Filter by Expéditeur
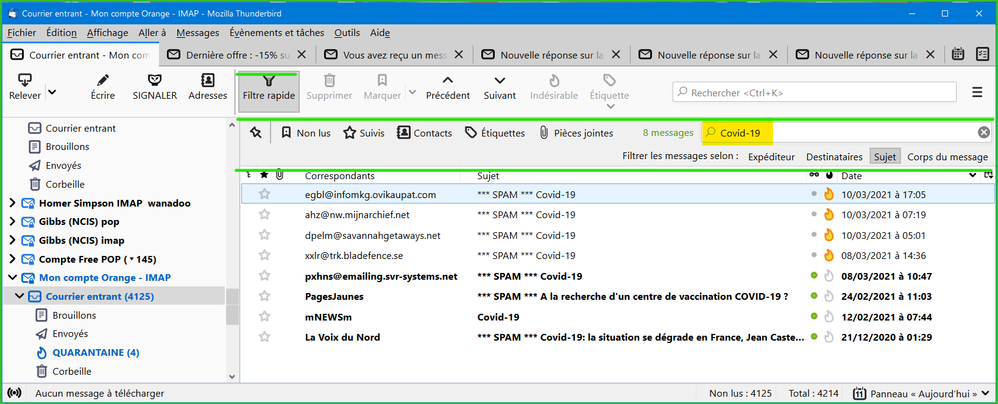 click(771, 156)
